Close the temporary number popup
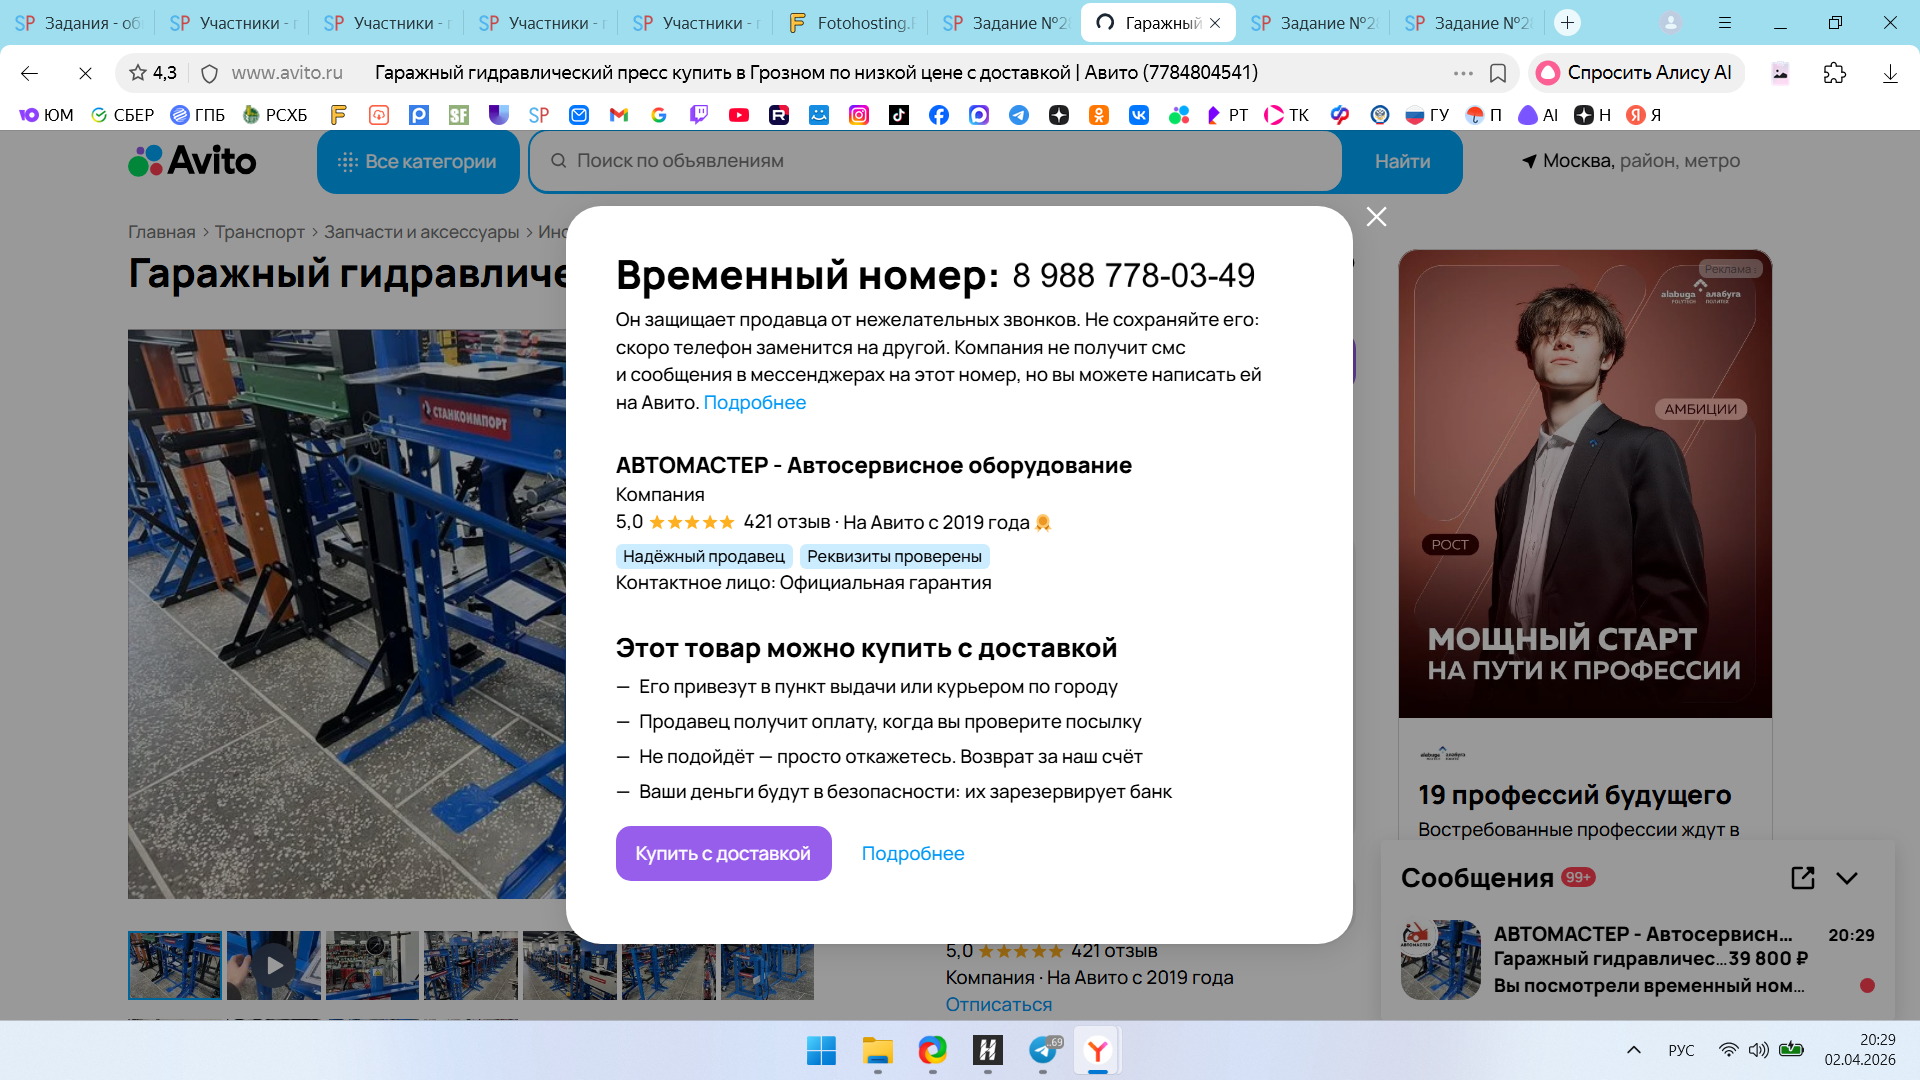 [1376, 217]
